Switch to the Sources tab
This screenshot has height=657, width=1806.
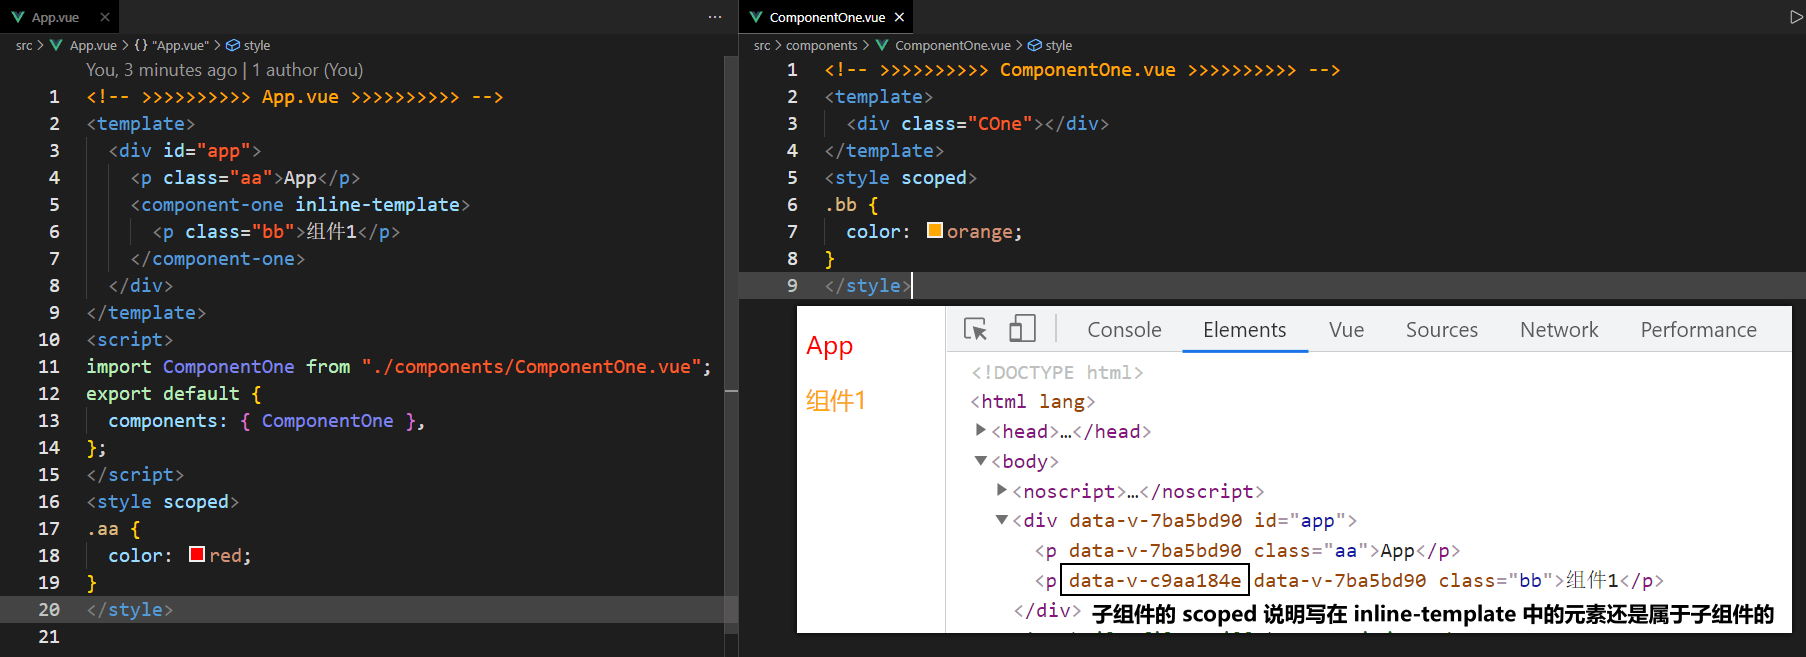pos(1442,330)
